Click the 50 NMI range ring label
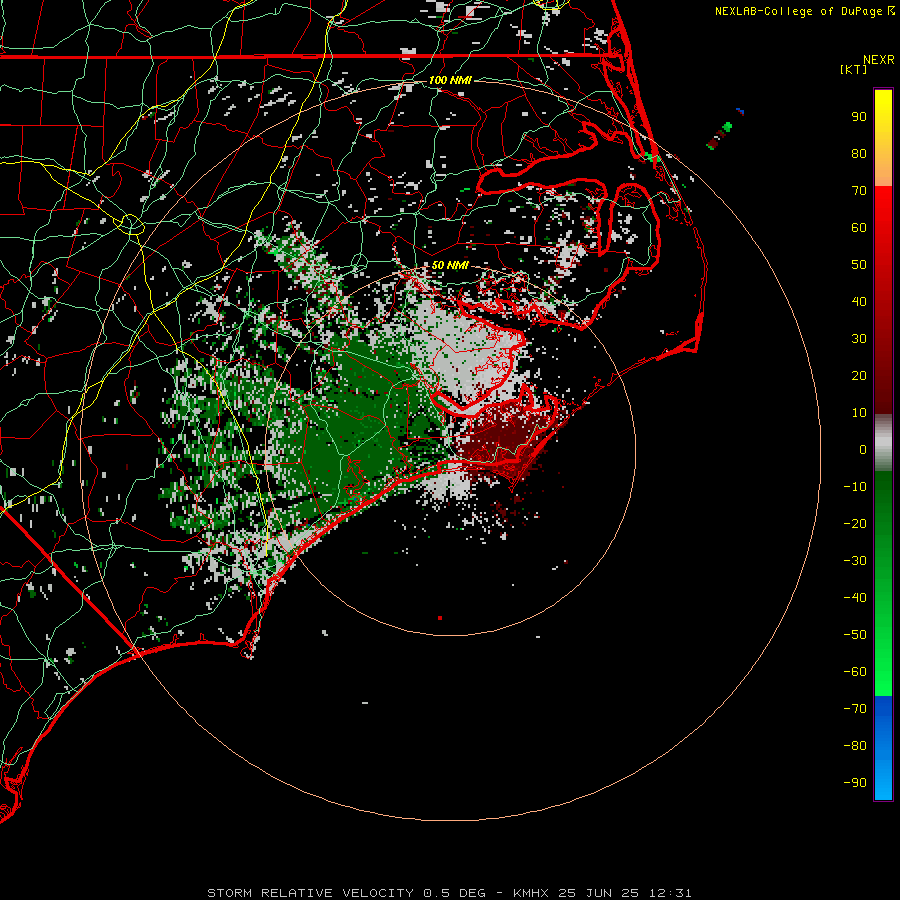The height and width of the screenshot is (900, 900). [450, 265]
